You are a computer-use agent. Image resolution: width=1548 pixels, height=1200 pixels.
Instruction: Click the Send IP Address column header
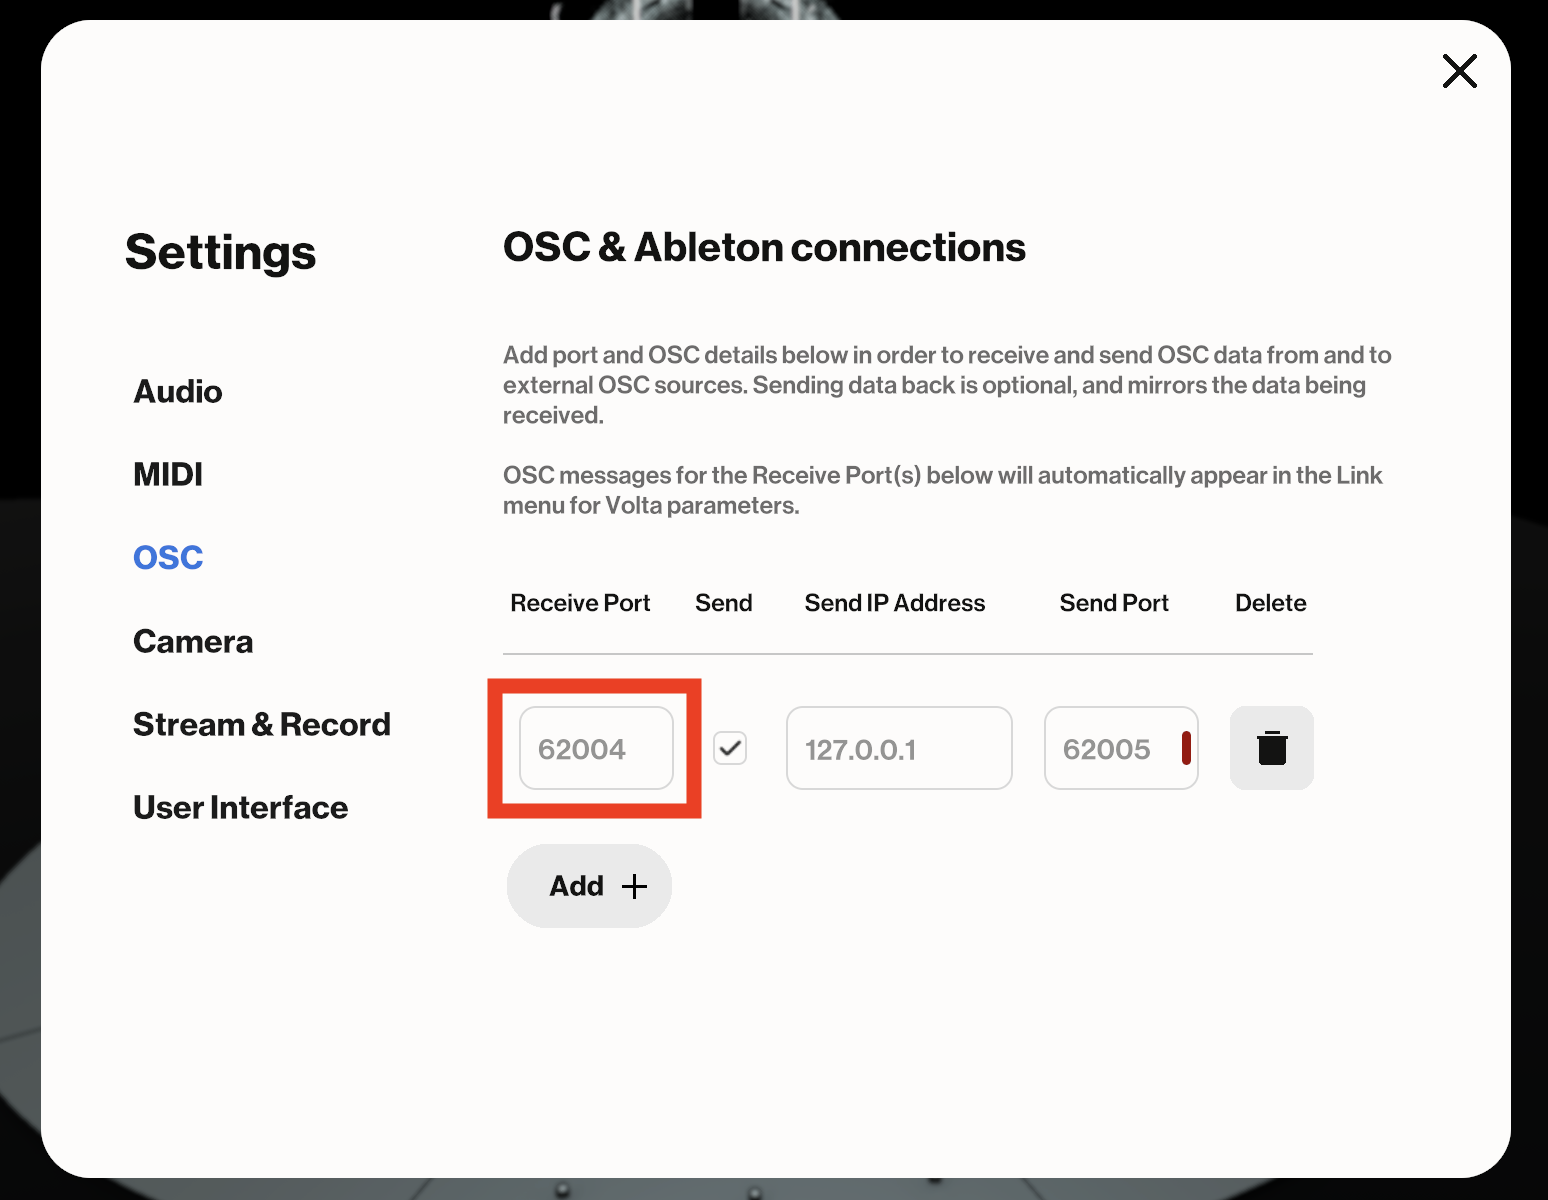point(894,603)
